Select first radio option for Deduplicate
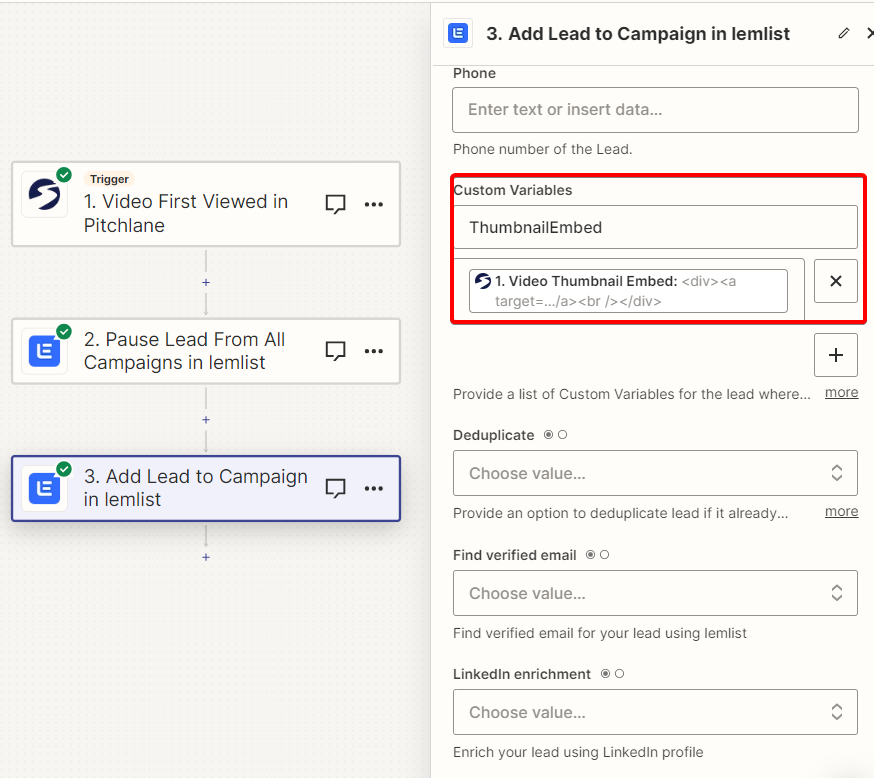Viewport: 874px width, 778px height. (548, 435)
